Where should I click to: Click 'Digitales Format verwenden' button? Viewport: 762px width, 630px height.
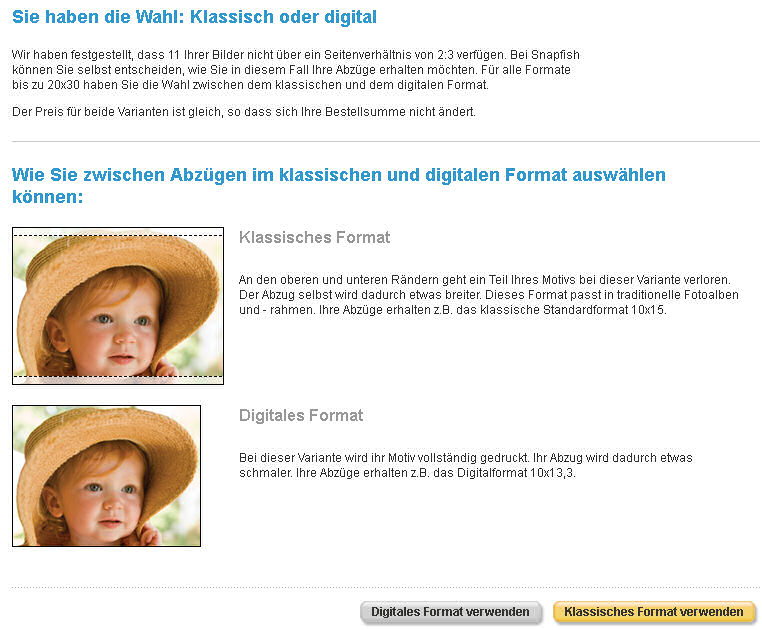tap(450, 612)
